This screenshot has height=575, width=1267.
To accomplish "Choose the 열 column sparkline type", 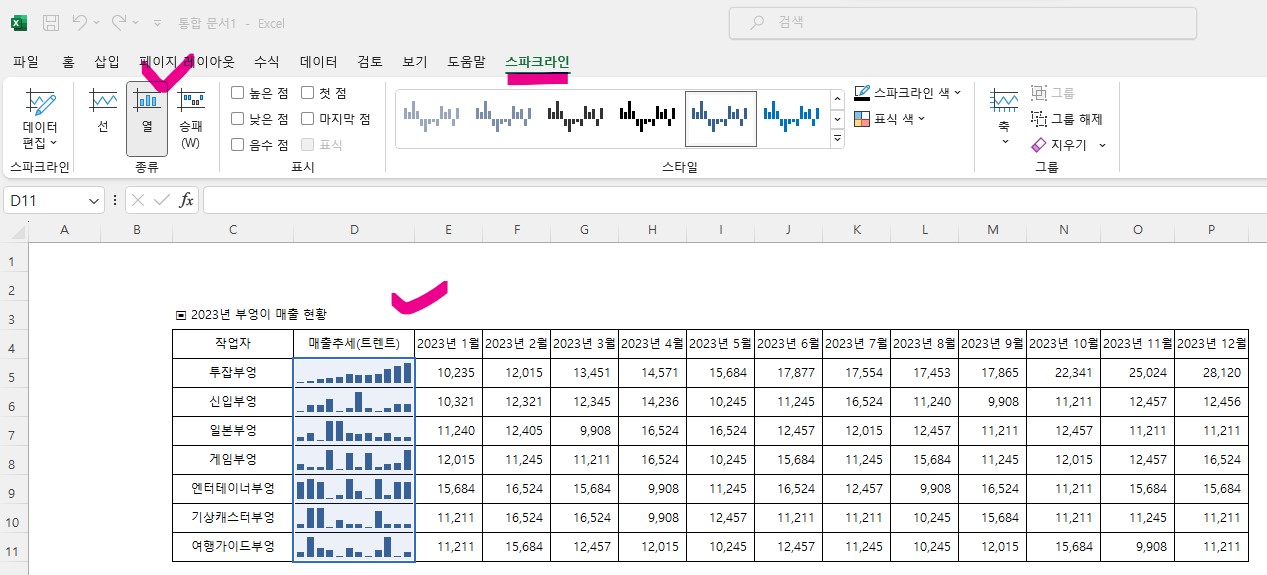I will pyautogui.click(x=147, y=120).
